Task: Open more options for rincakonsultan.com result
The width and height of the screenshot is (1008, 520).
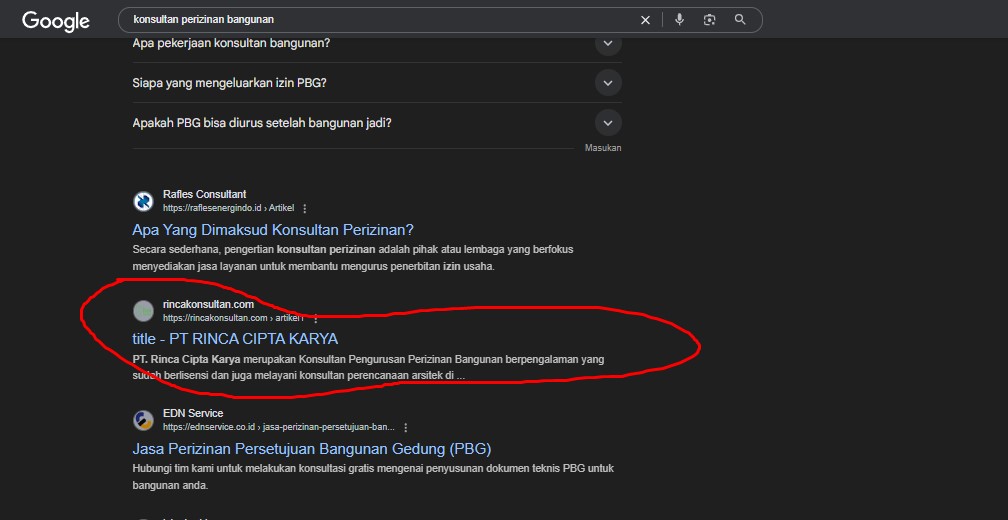Action: point(316,318)
